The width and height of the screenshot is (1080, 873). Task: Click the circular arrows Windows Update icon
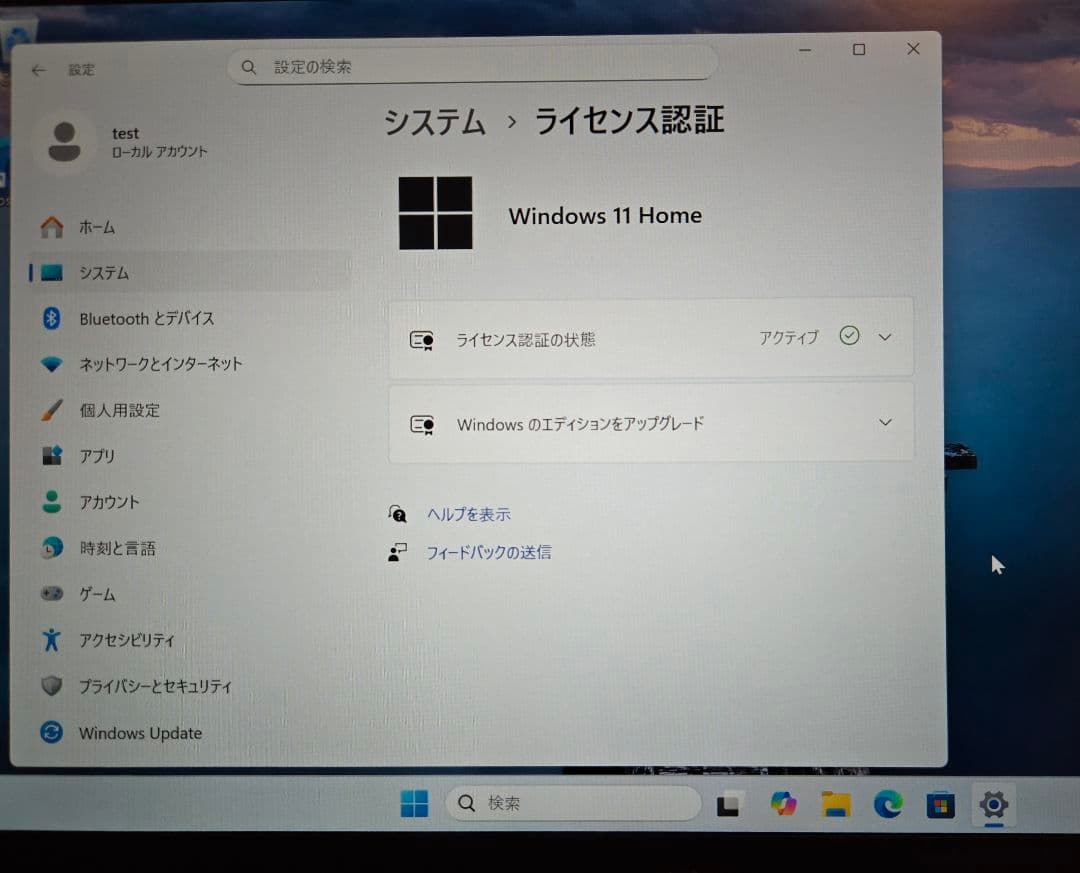[52, 732]
